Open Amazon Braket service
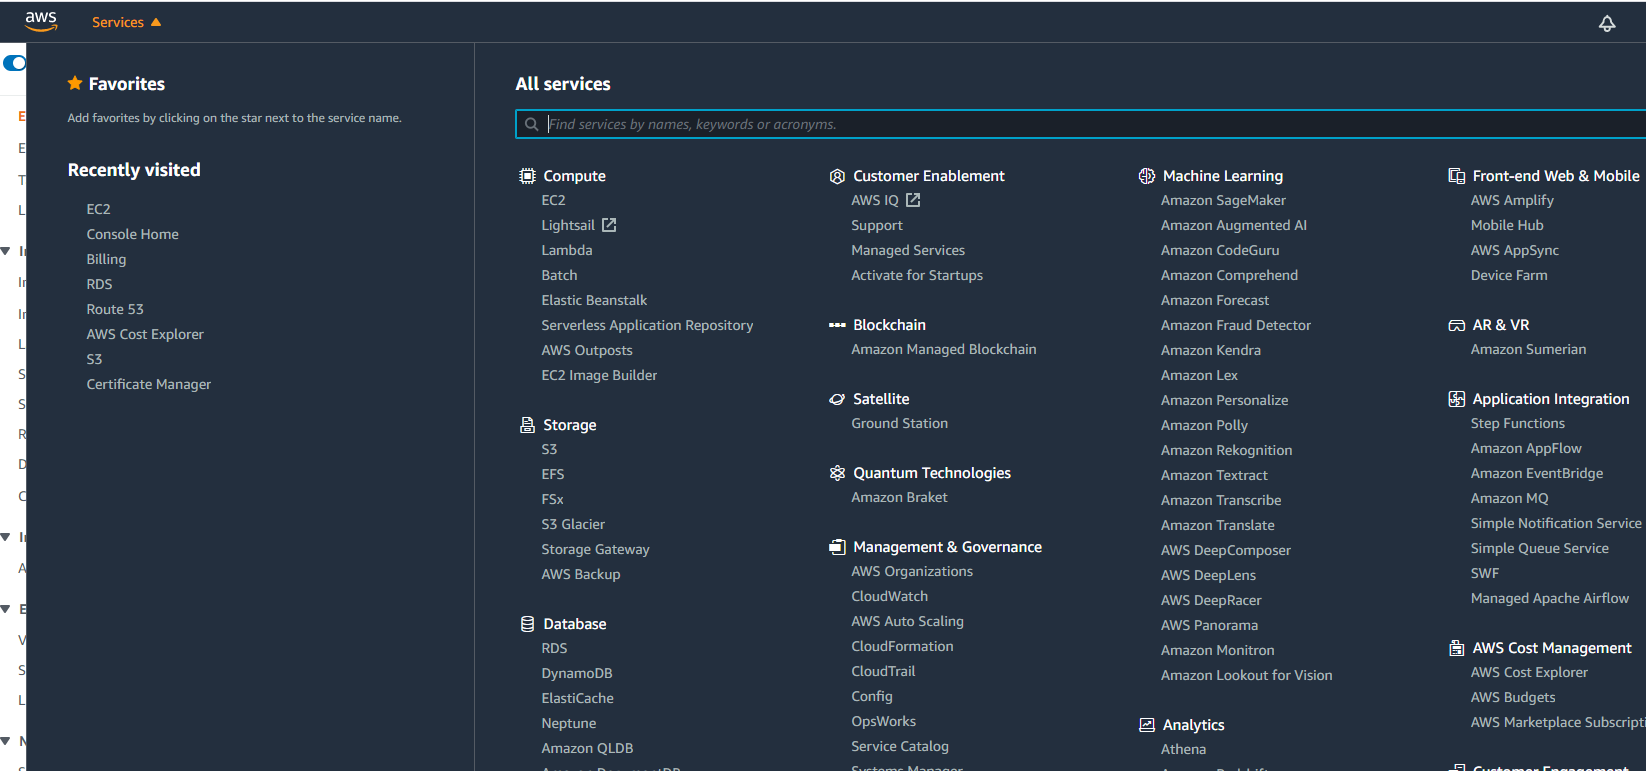Screen dimensions: 1646x771 [x=899, y=497]
